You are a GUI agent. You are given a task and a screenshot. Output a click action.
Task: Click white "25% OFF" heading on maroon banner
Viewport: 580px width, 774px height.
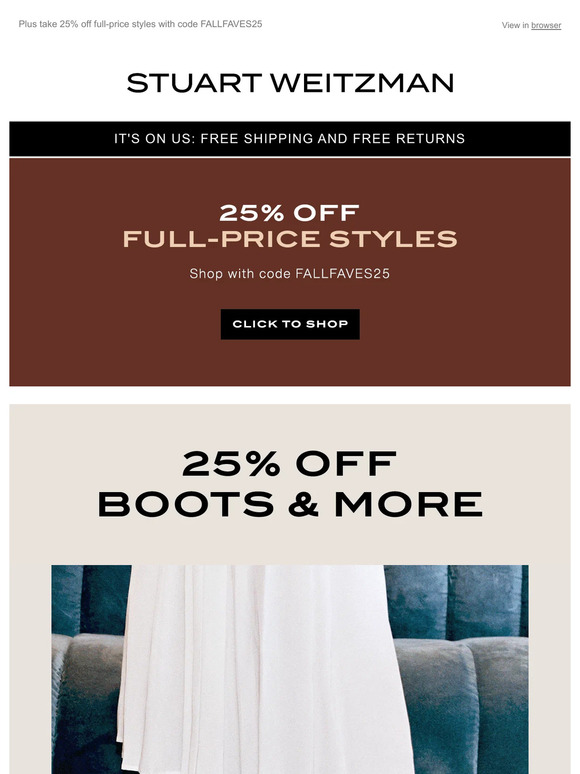tap(290, 213)
